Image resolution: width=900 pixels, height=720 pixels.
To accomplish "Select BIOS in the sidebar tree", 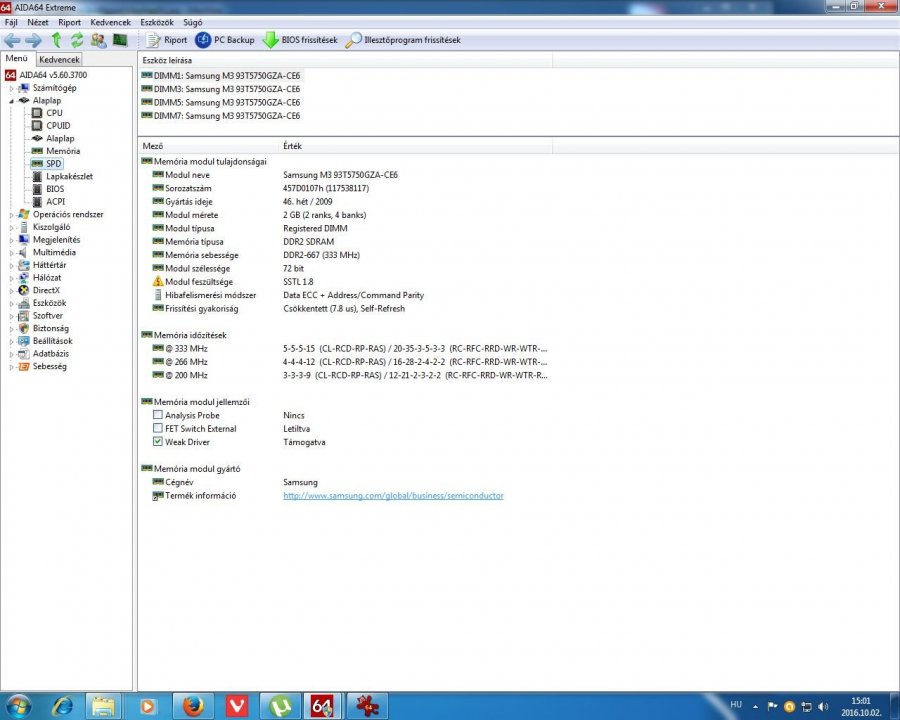I will pyautogui.click(x=55, y=189).
